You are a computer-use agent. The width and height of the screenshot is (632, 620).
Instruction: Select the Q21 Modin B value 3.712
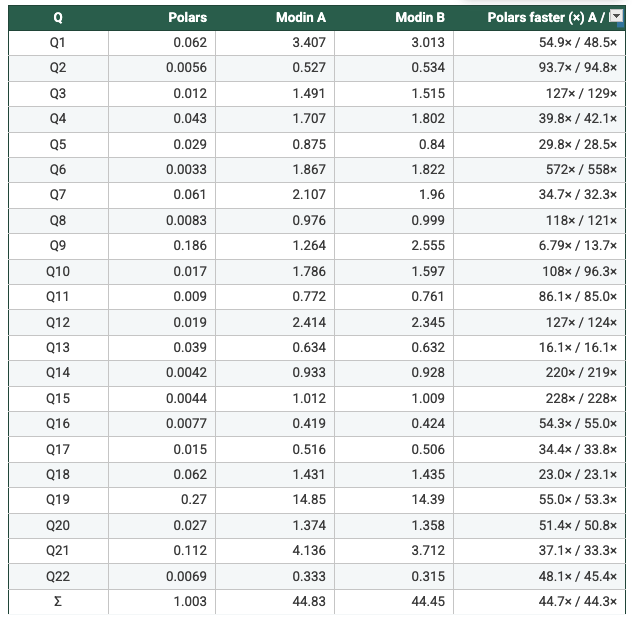pos(428,549)
